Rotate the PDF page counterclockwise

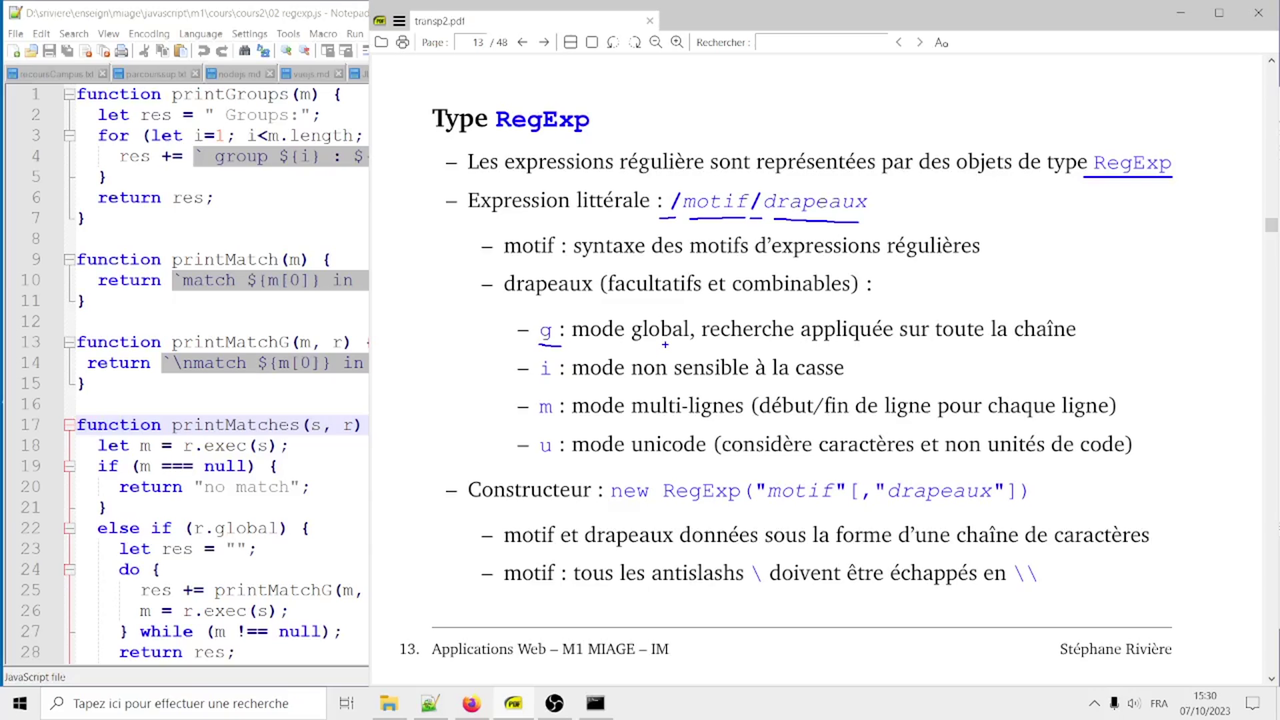click(613, 42)
